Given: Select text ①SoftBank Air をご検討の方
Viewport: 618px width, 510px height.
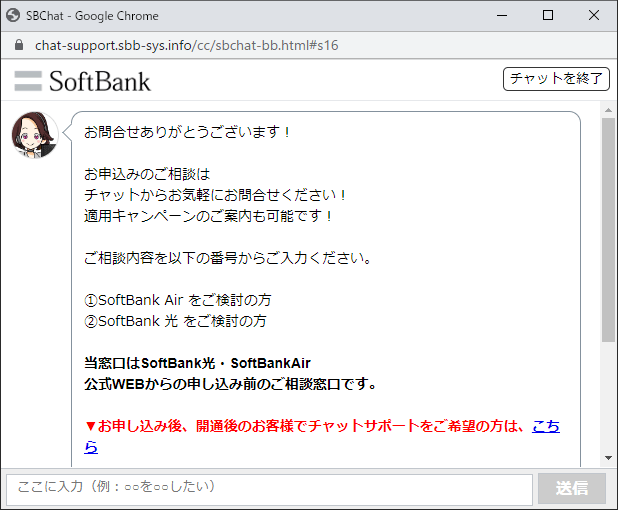Looking at the screenshot, I should 177,300.
